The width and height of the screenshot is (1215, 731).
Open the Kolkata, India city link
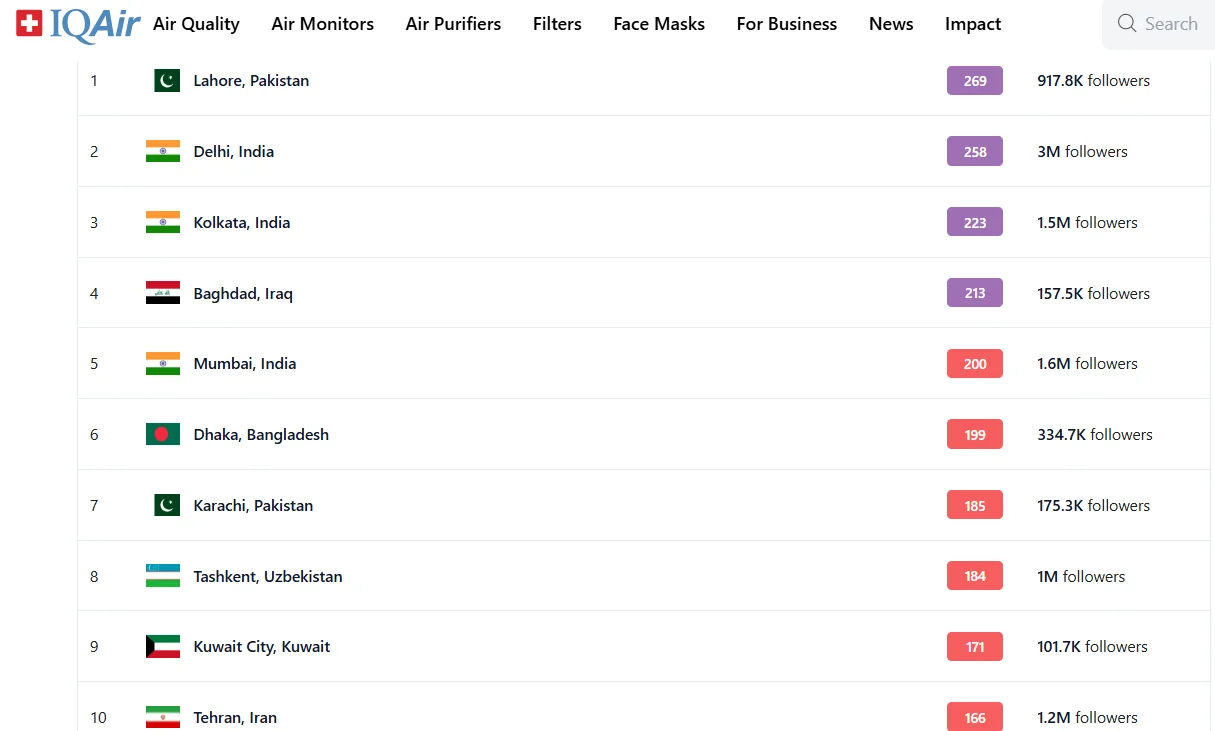tap(242, 222)
